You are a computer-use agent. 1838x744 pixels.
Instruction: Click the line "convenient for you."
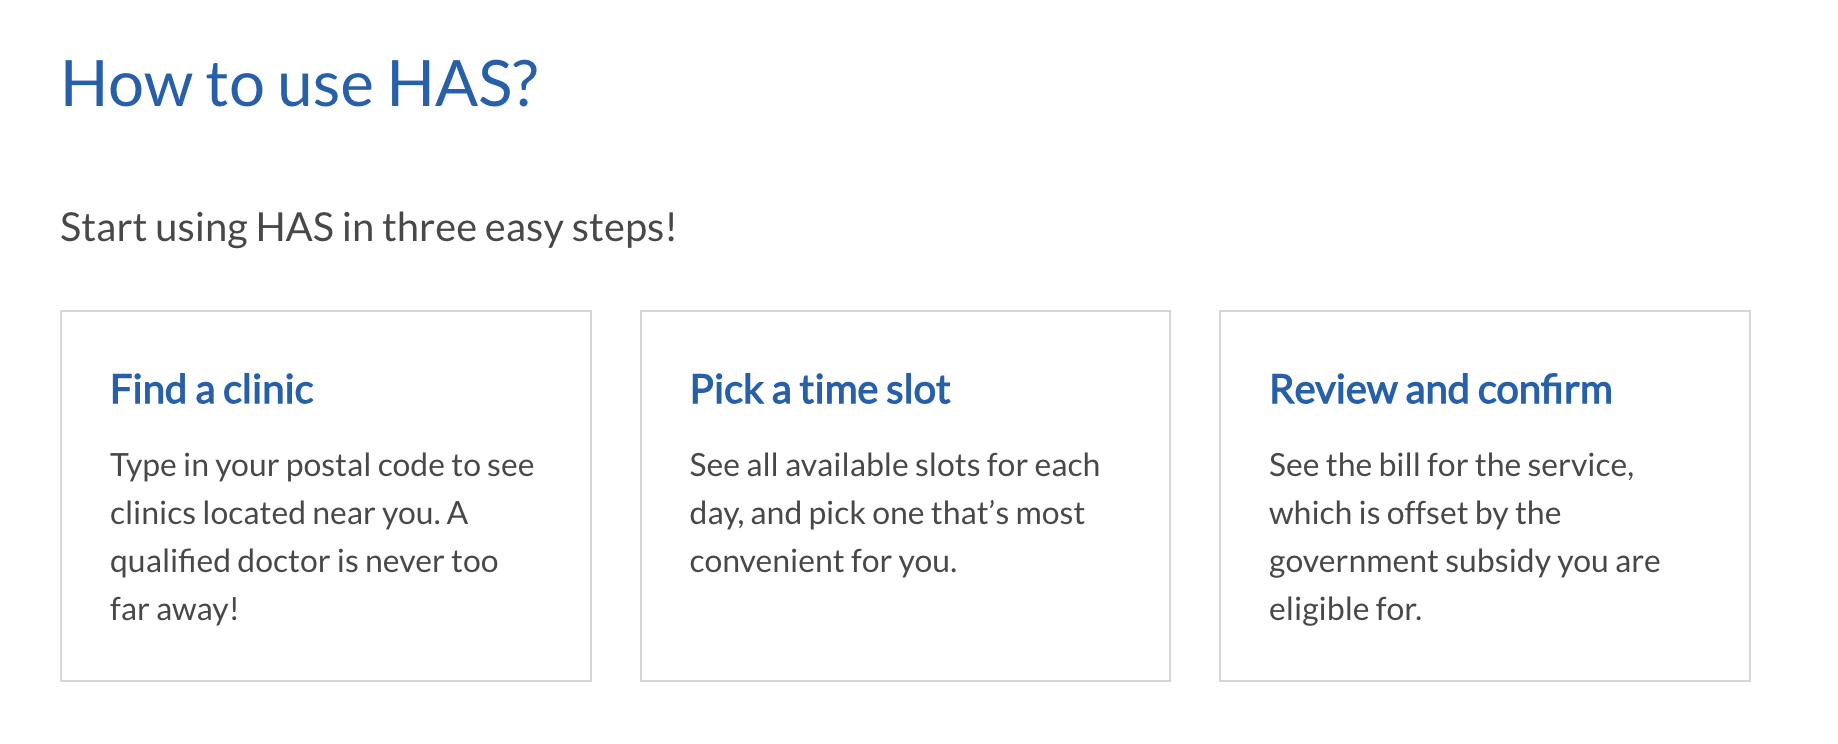click(x=823, y=562)
